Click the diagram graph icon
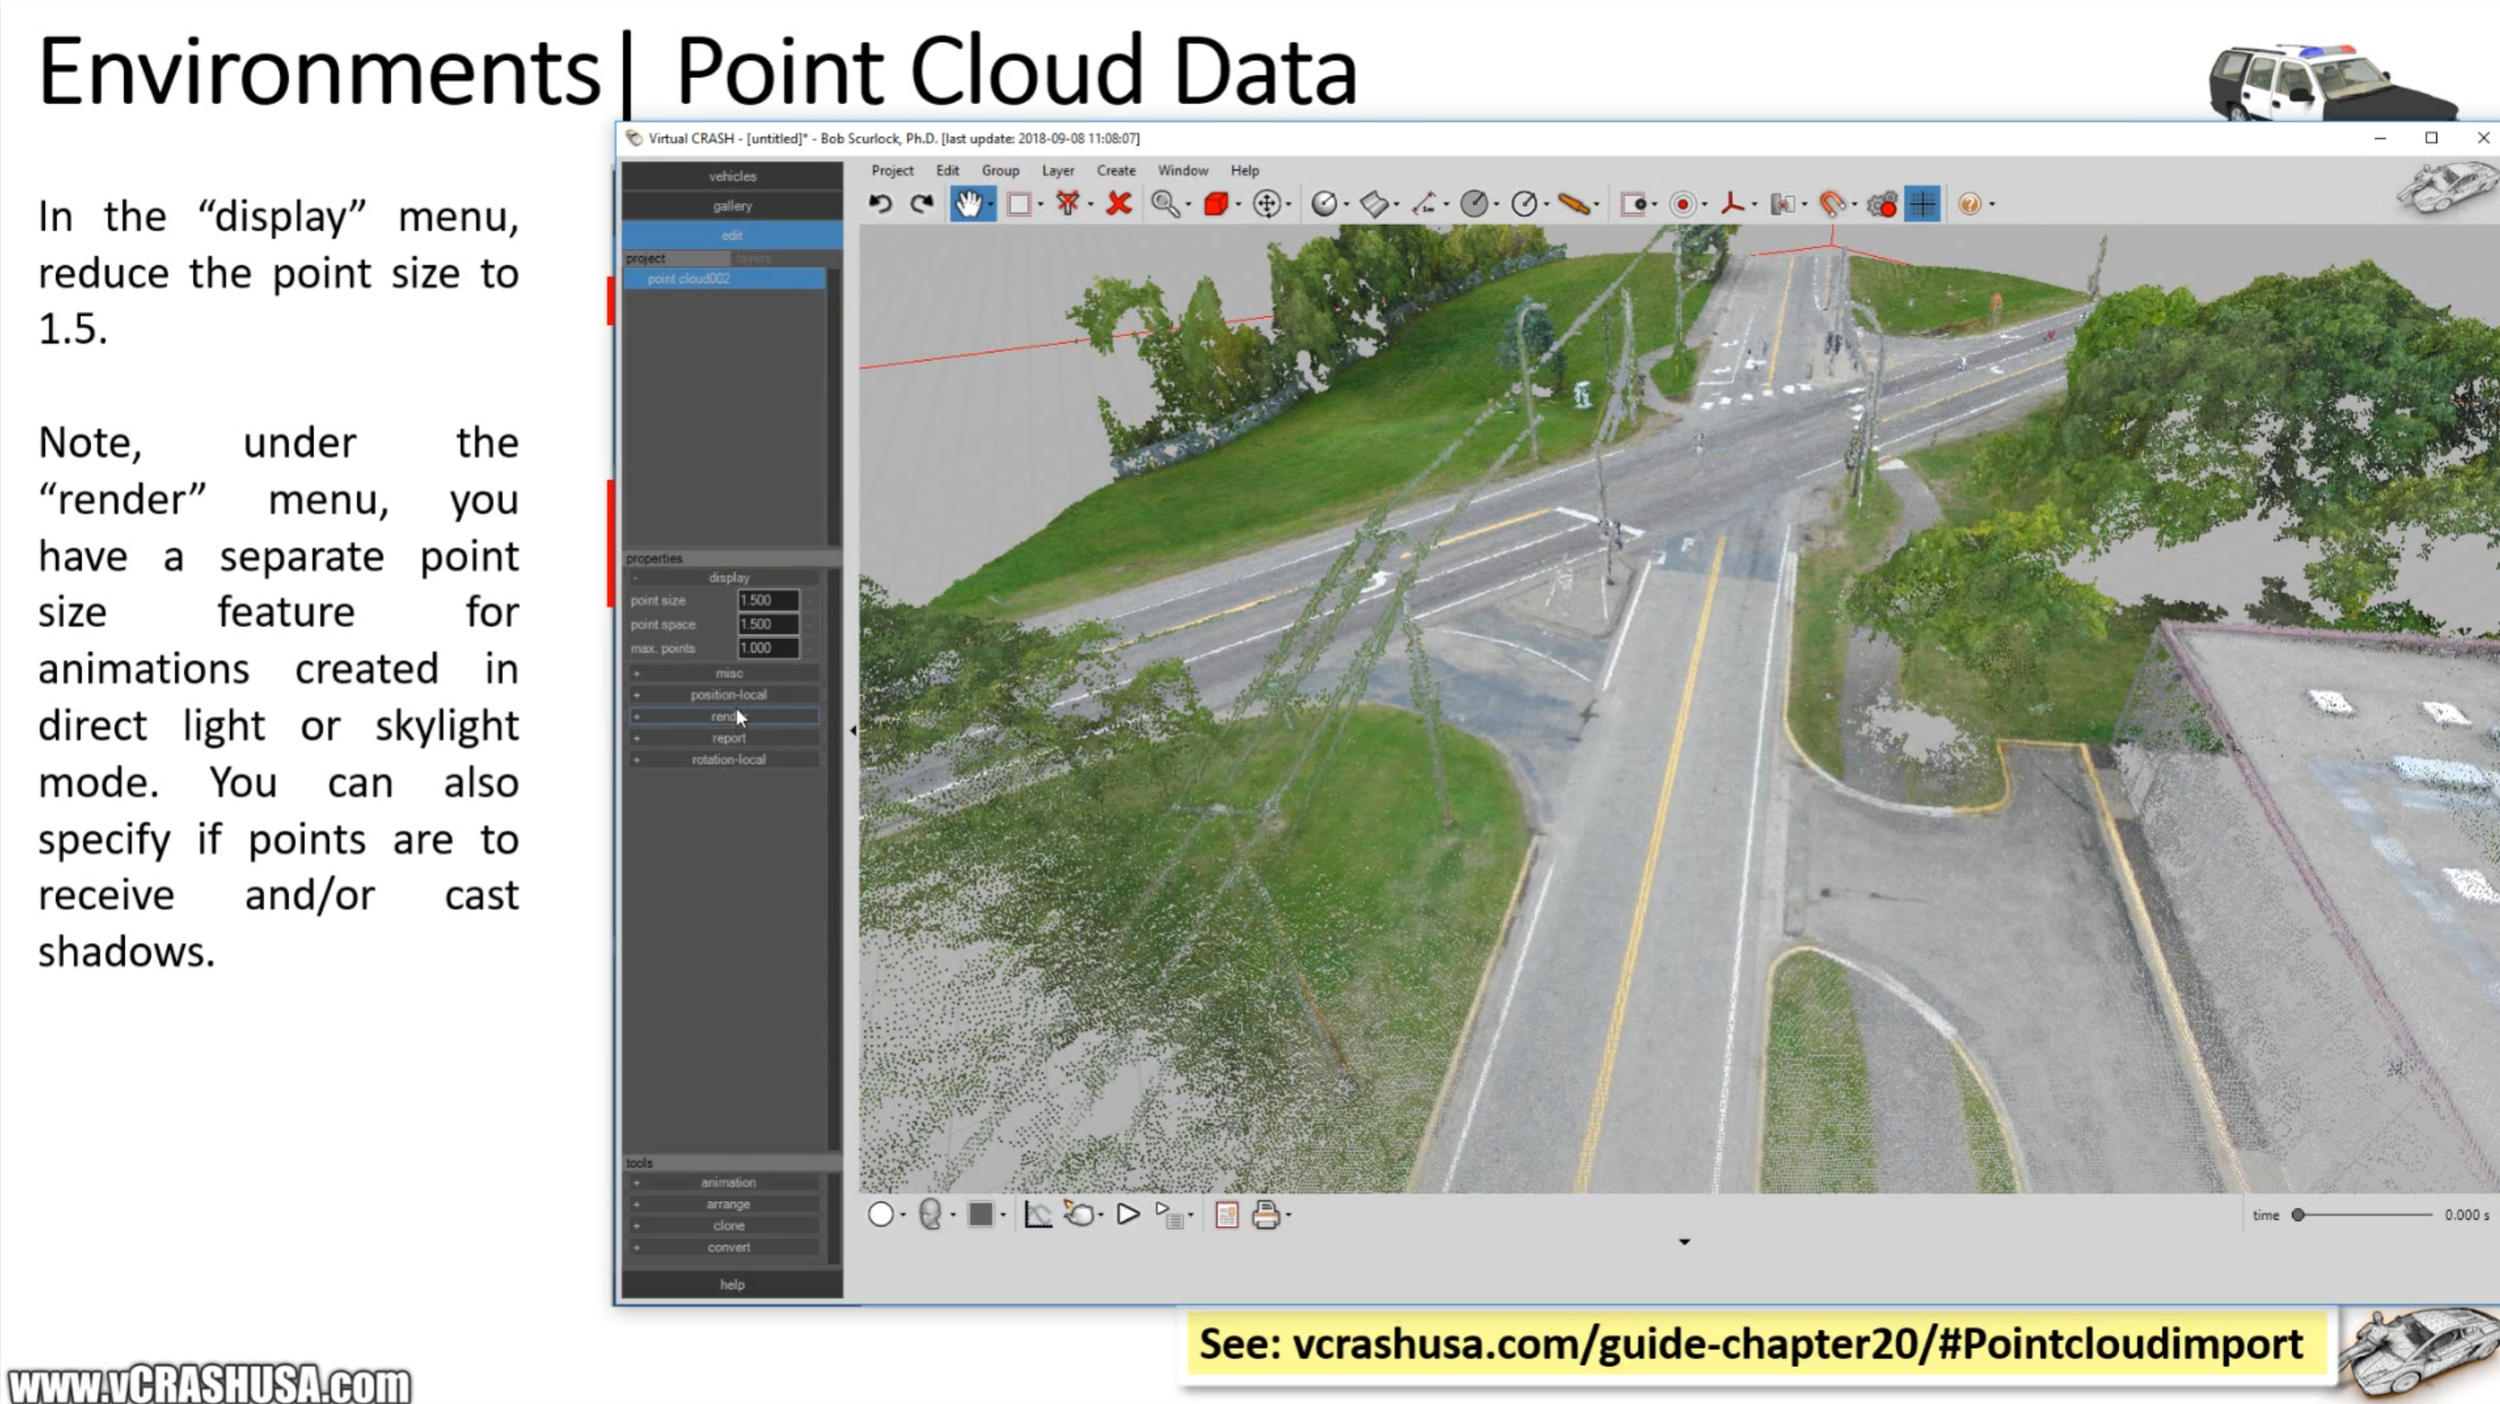The image size is (2500, 1404). tap(1038, 1214)
